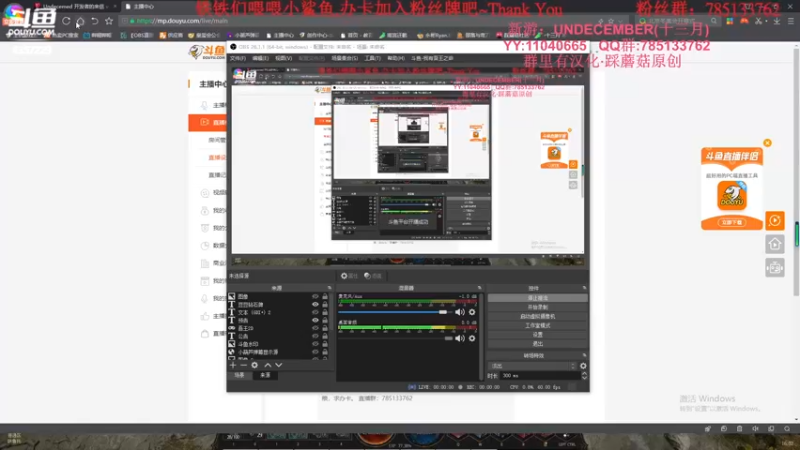The height and width of the screenshot is (450, 800).
Task: Click the browser undo/back arrow icon
Action: pyautogui.click(x=94, y=21)
